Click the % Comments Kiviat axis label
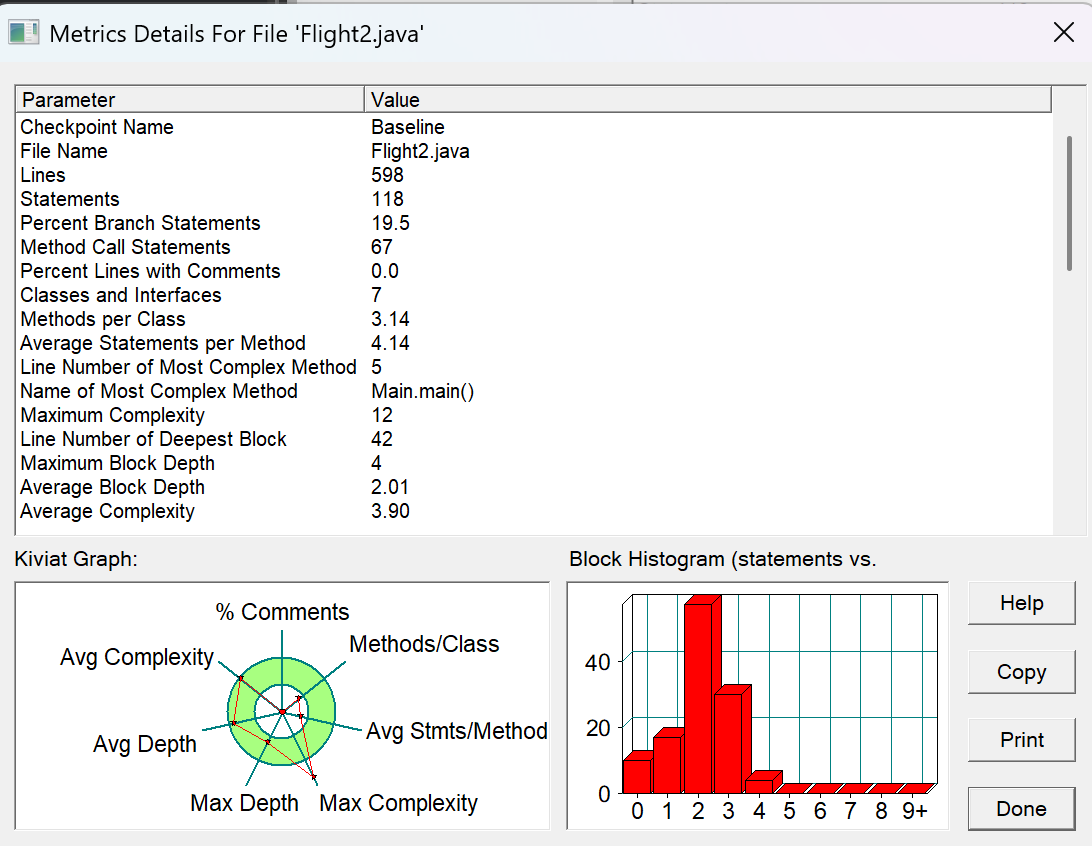Screen dimensions: 1092x846 (282, 612)
